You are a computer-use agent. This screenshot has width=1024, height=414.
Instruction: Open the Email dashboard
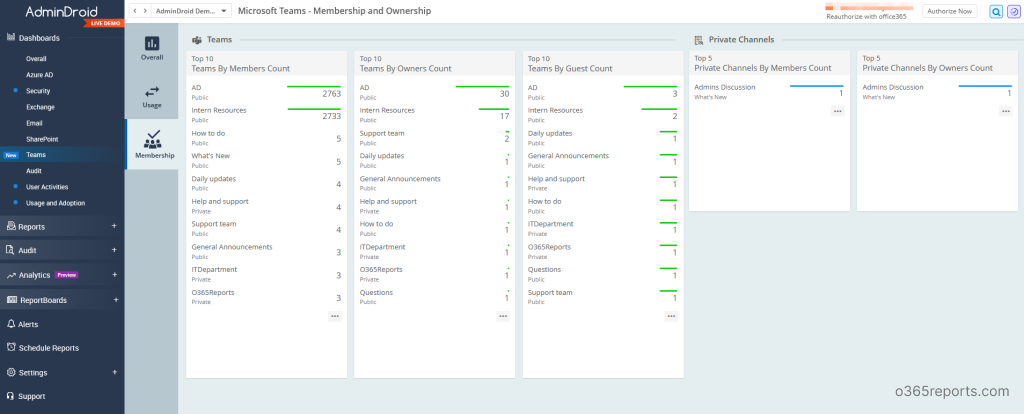(x=34, y=123)
